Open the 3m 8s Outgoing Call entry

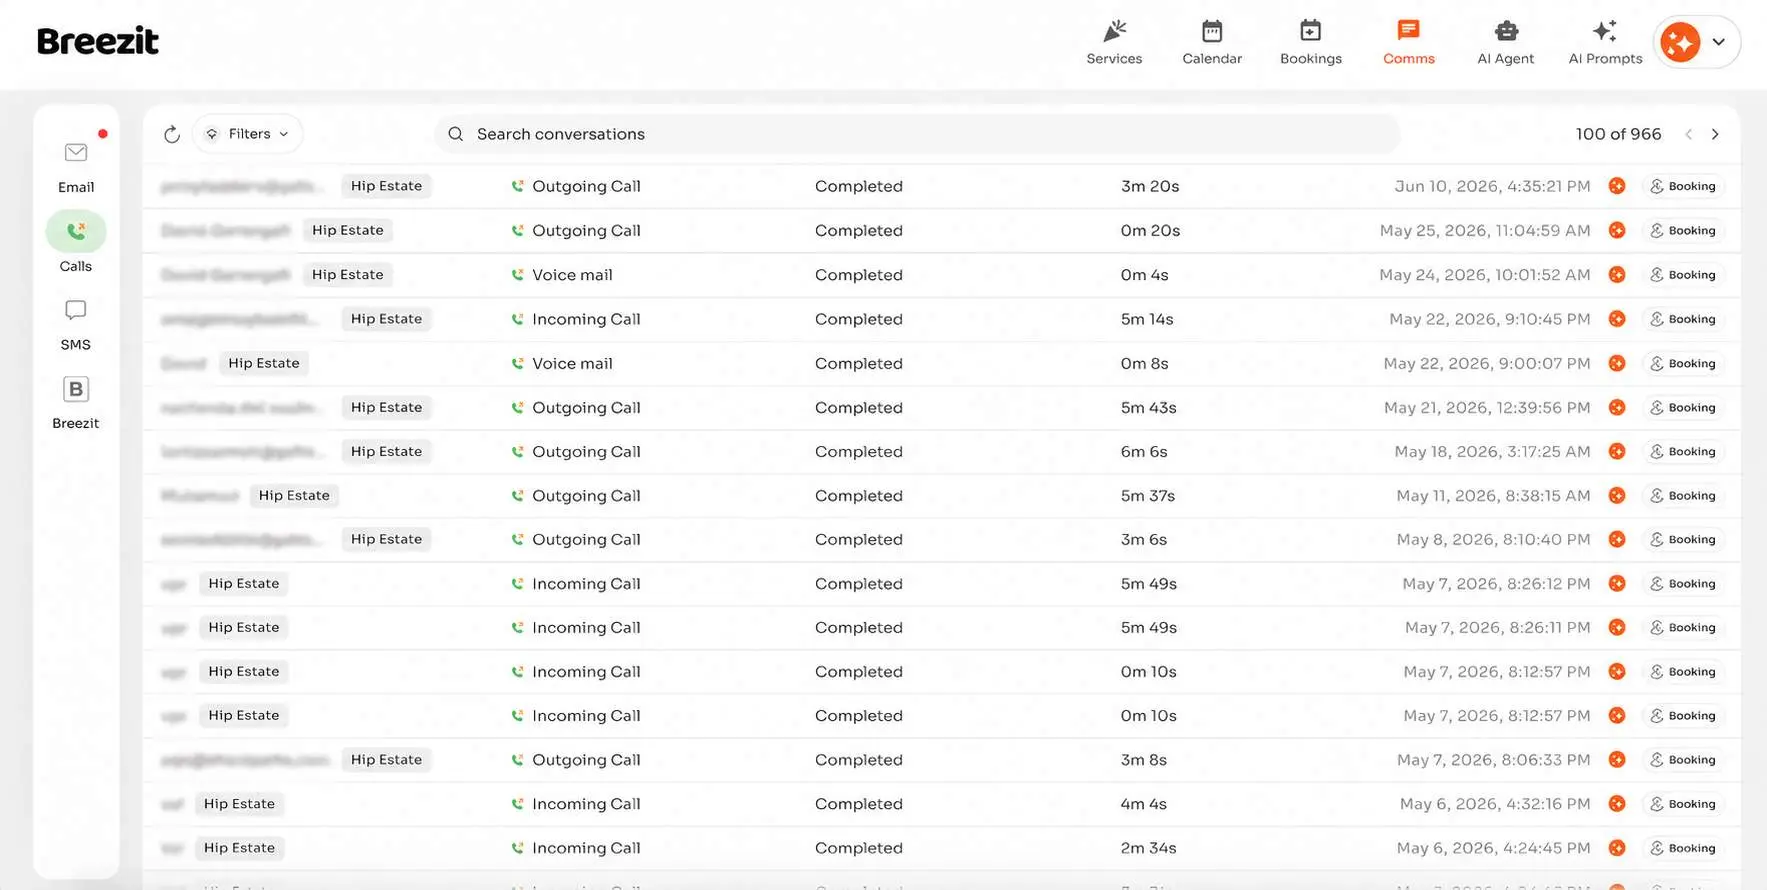(941, 759)
